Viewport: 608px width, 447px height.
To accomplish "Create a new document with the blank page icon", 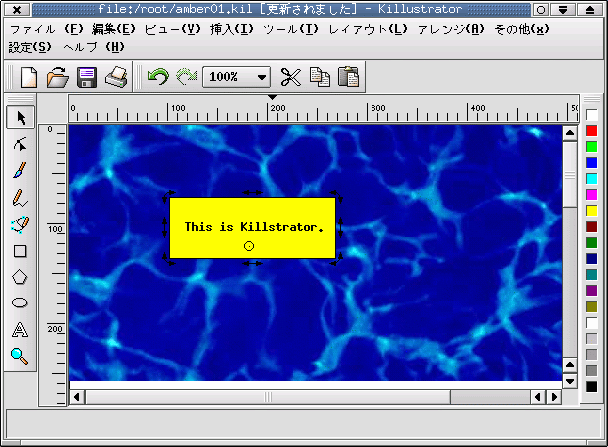I will tap(29, 77).
